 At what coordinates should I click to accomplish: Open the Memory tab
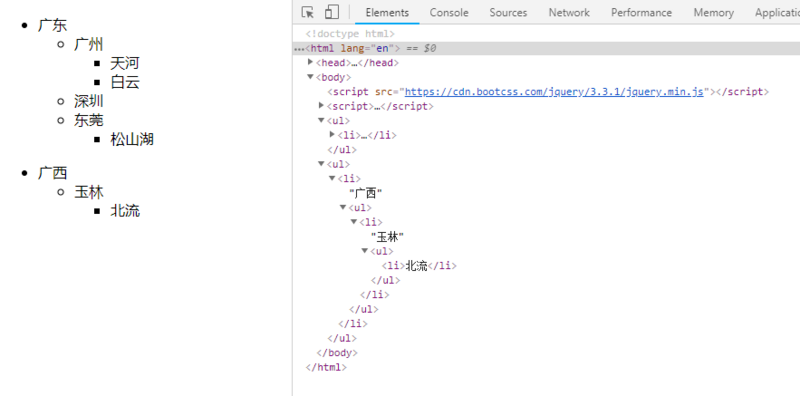713,12
